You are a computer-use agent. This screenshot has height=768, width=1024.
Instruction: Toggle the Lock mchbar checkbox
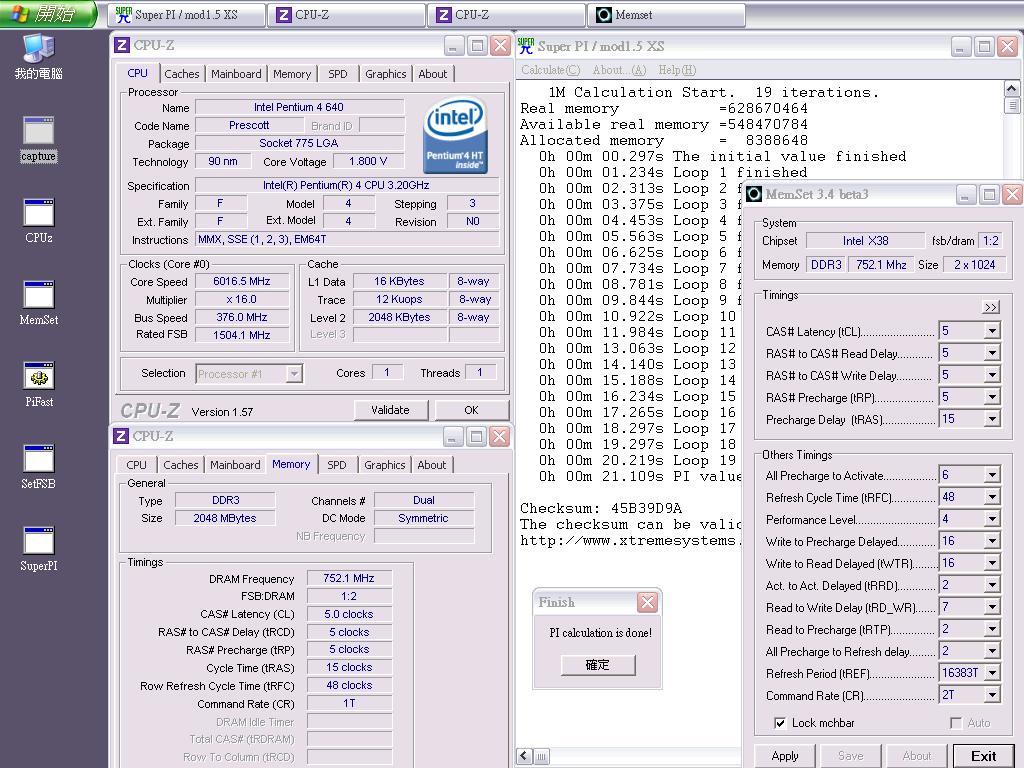(x=780, y=723)
